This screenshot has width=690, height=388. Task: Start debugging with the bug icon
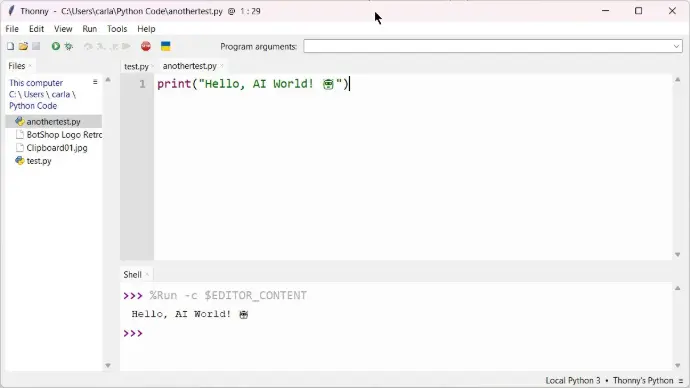click(69, 46)
